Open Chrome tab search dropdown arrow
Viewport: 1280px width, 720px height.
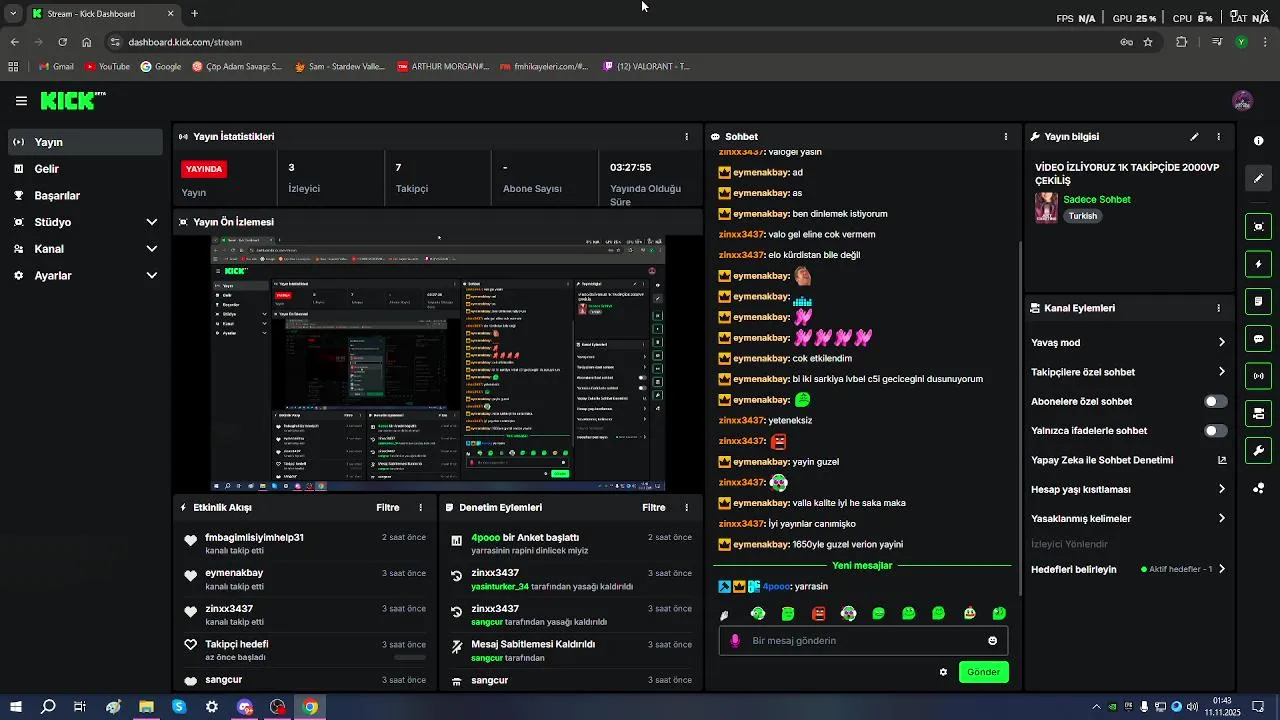tap(13, 14)
